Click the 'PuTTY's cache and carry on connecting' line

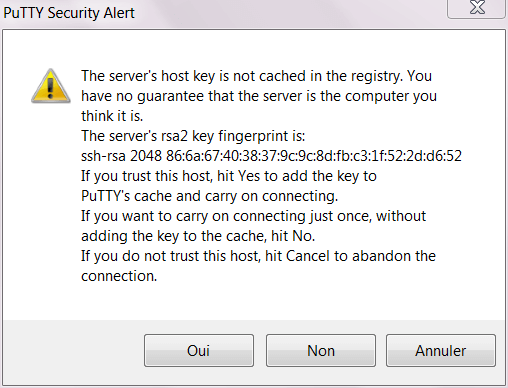coord(209,196)
